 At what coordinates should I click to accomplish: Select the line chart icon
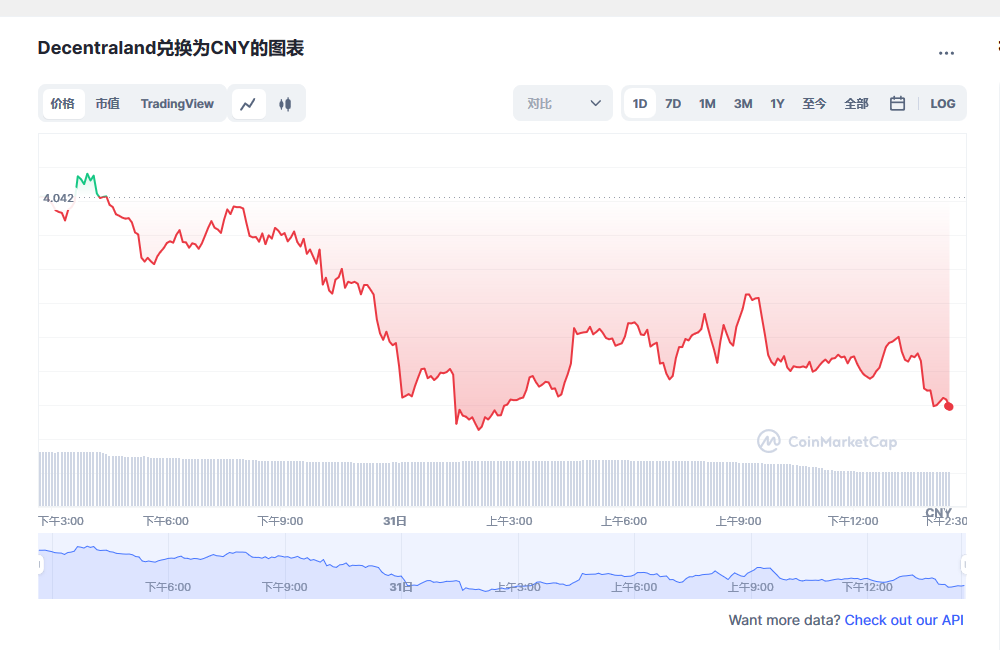tap(248, 103)
